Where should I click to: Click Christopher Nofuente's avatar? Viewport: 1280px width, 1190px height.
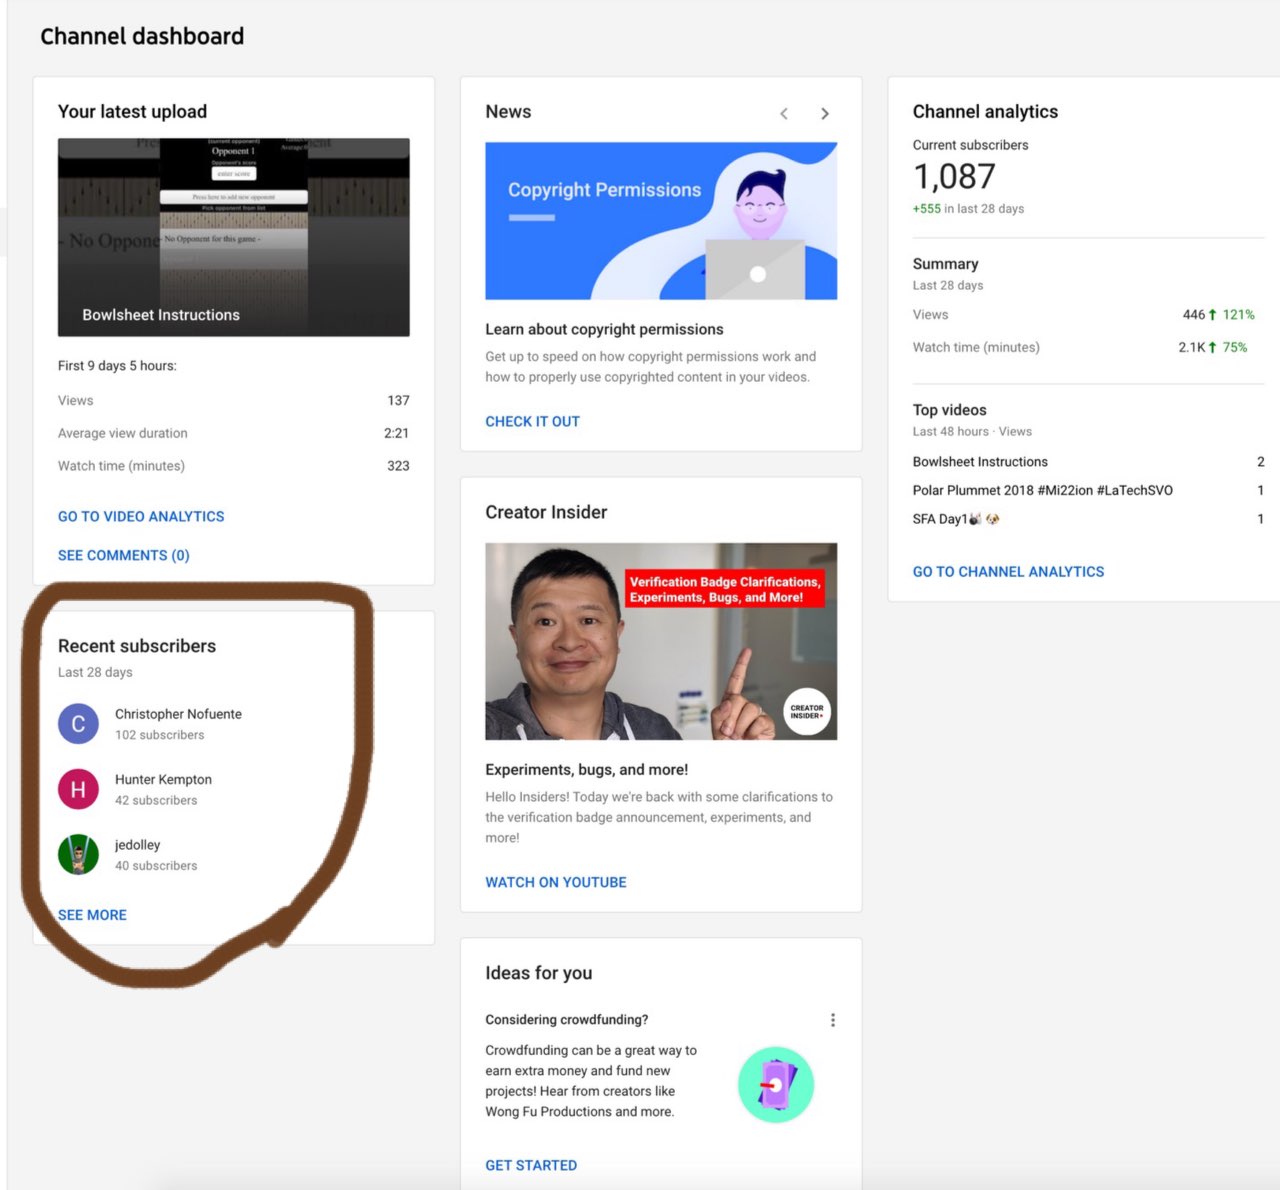click(x=78, y=724)
